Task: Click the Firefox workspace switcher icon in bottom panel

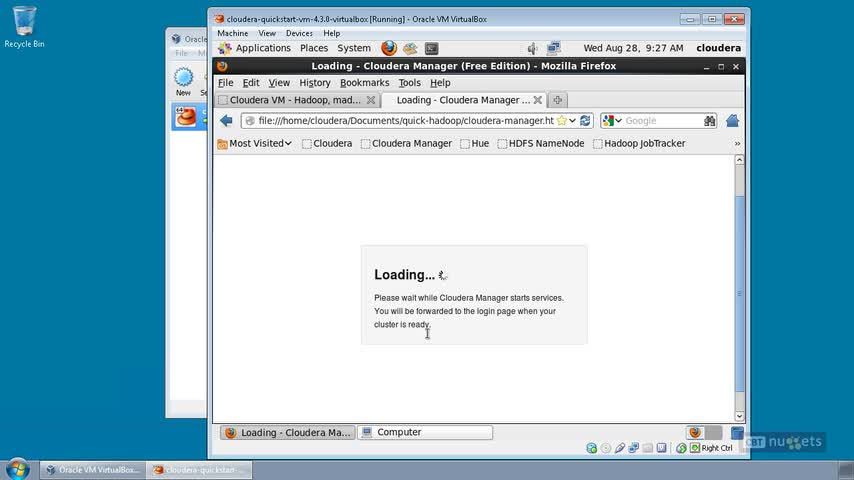Action: 695,433
